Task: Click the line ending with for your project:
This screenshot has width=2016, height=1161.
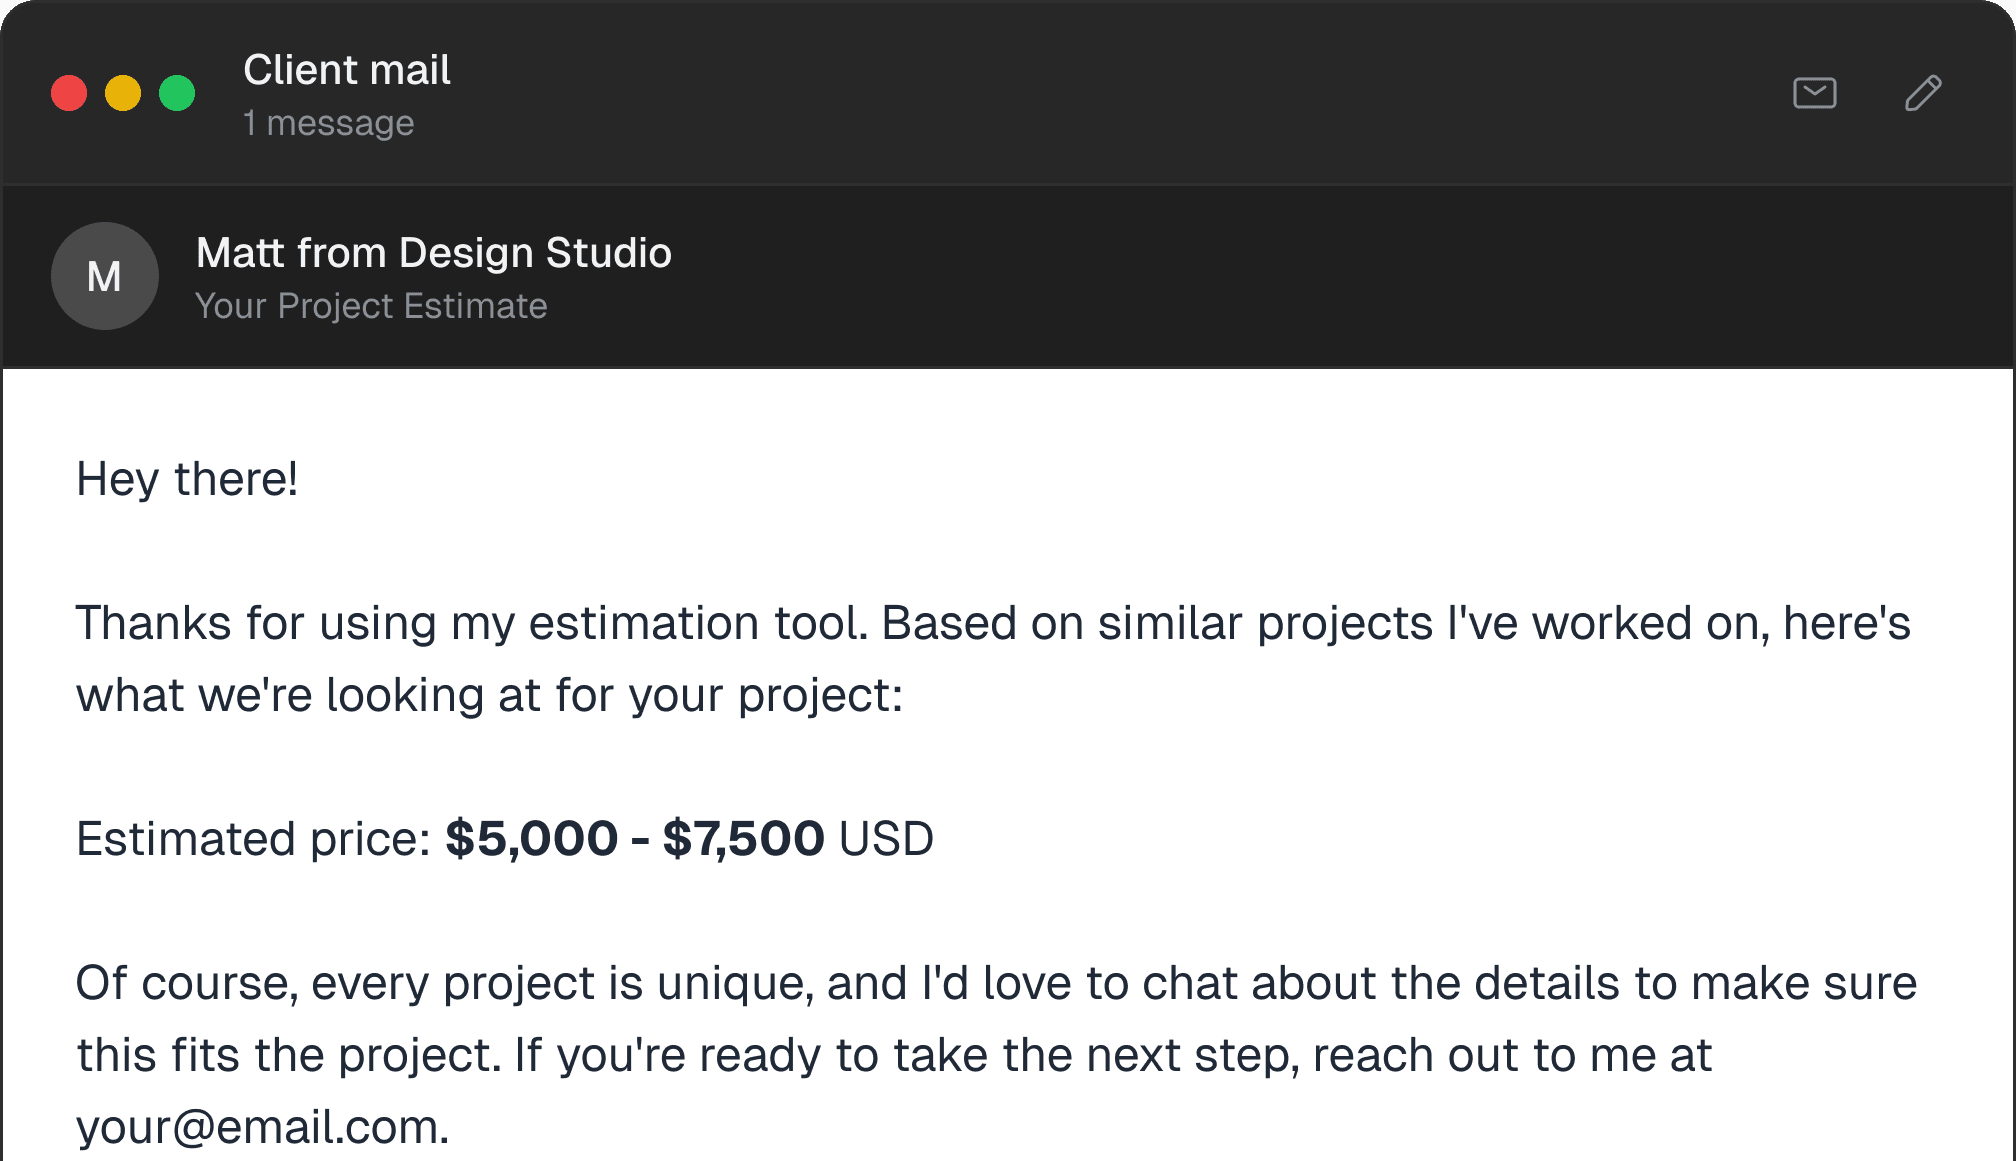Action: point(490,695)
